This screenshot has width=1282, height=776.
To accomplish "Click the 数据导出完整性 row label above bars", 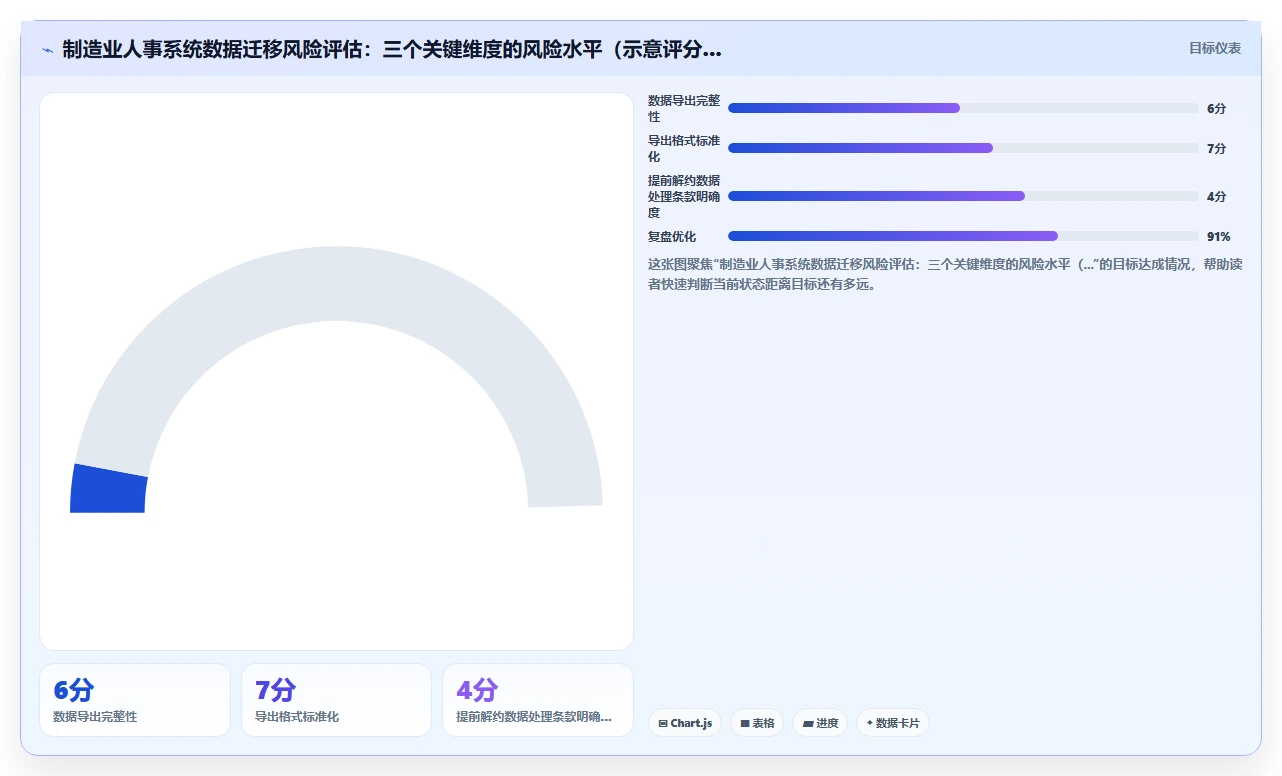I will click(684, 109).
